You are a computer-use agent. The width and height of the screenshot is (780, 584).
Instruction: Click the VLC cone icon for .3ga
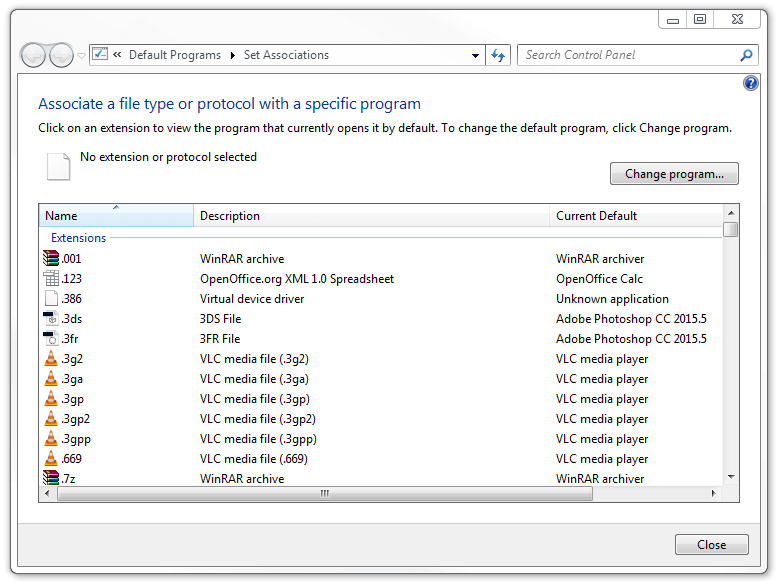tap(51, 379)
